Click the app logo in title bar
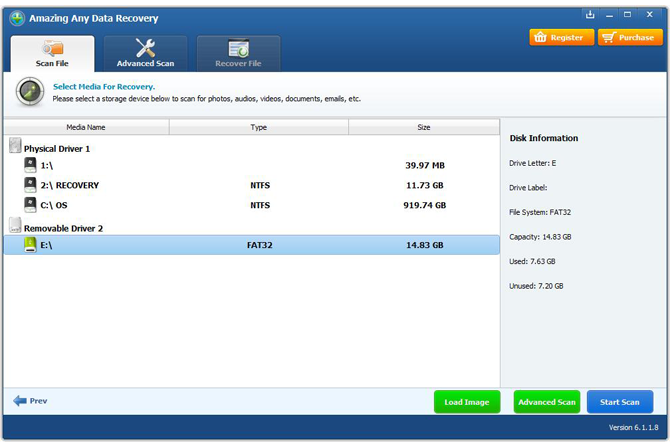Viewport: 670px width, 447px height. pyautogui.click(x=17, y=18)
